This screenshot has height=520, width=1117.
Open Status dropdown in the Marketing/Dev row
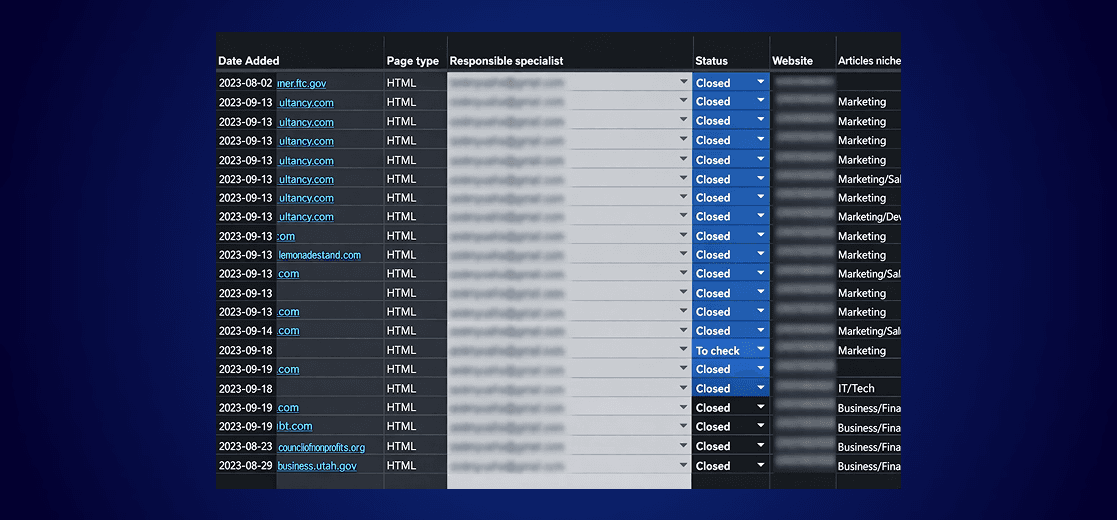760,216
